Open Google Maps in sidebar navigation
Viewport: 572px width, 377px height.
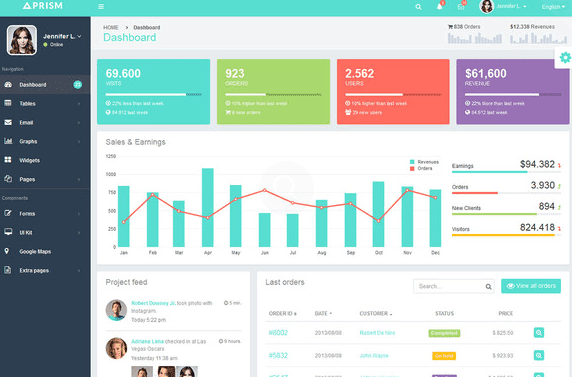[45, 251]
